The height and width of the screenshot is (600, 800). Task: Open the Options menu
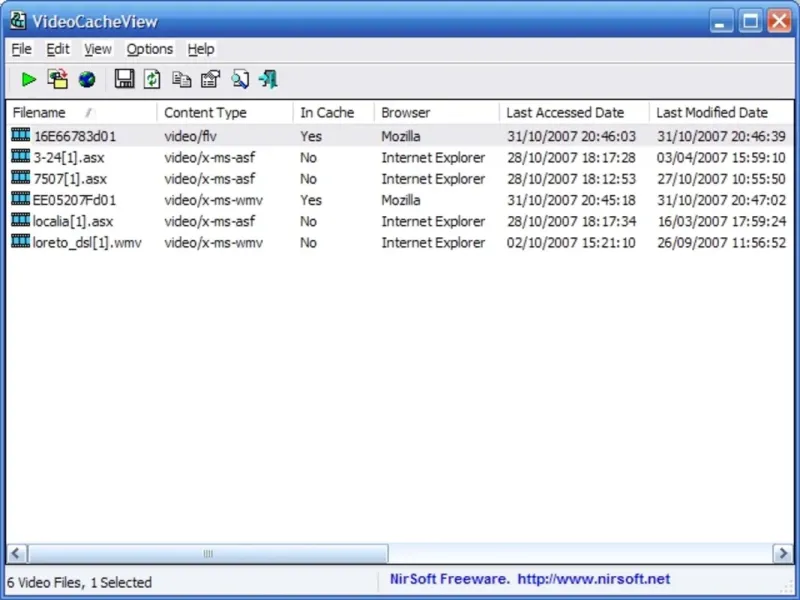tap(149, 49)
